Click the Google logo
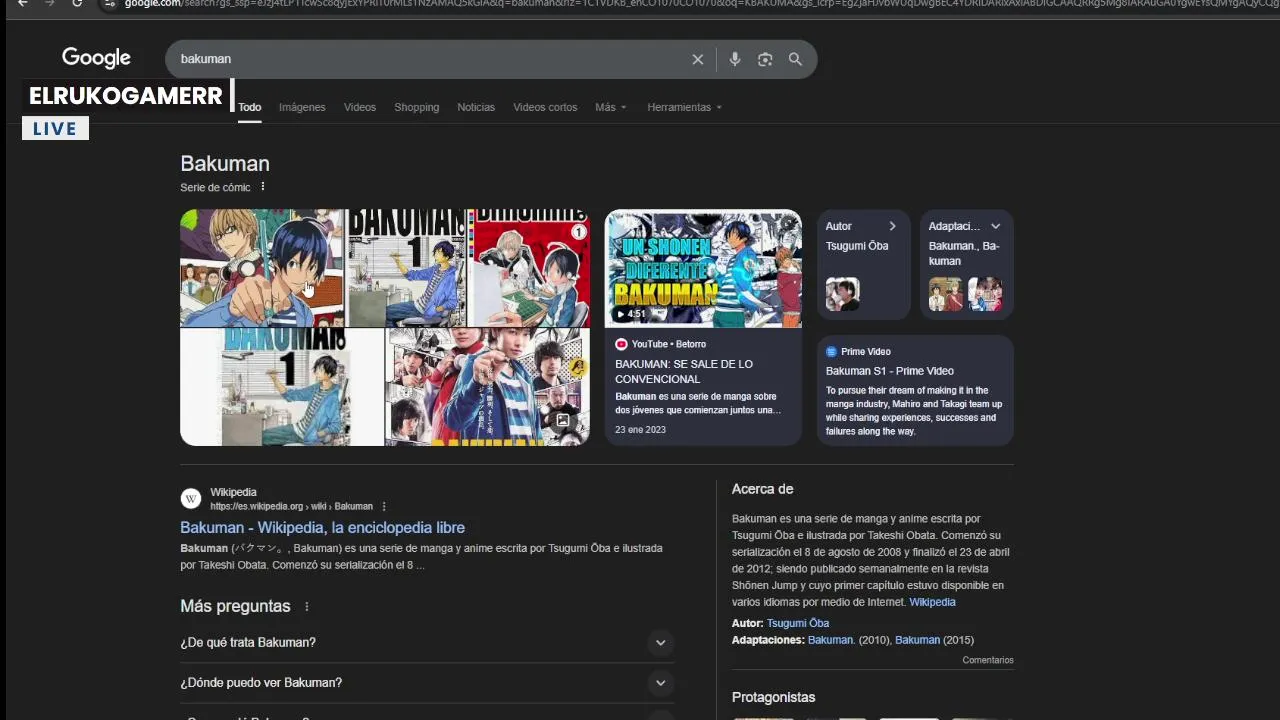The width and height of the screenshot is (1280, 720). pyautogui.click(x=96, y=58)
